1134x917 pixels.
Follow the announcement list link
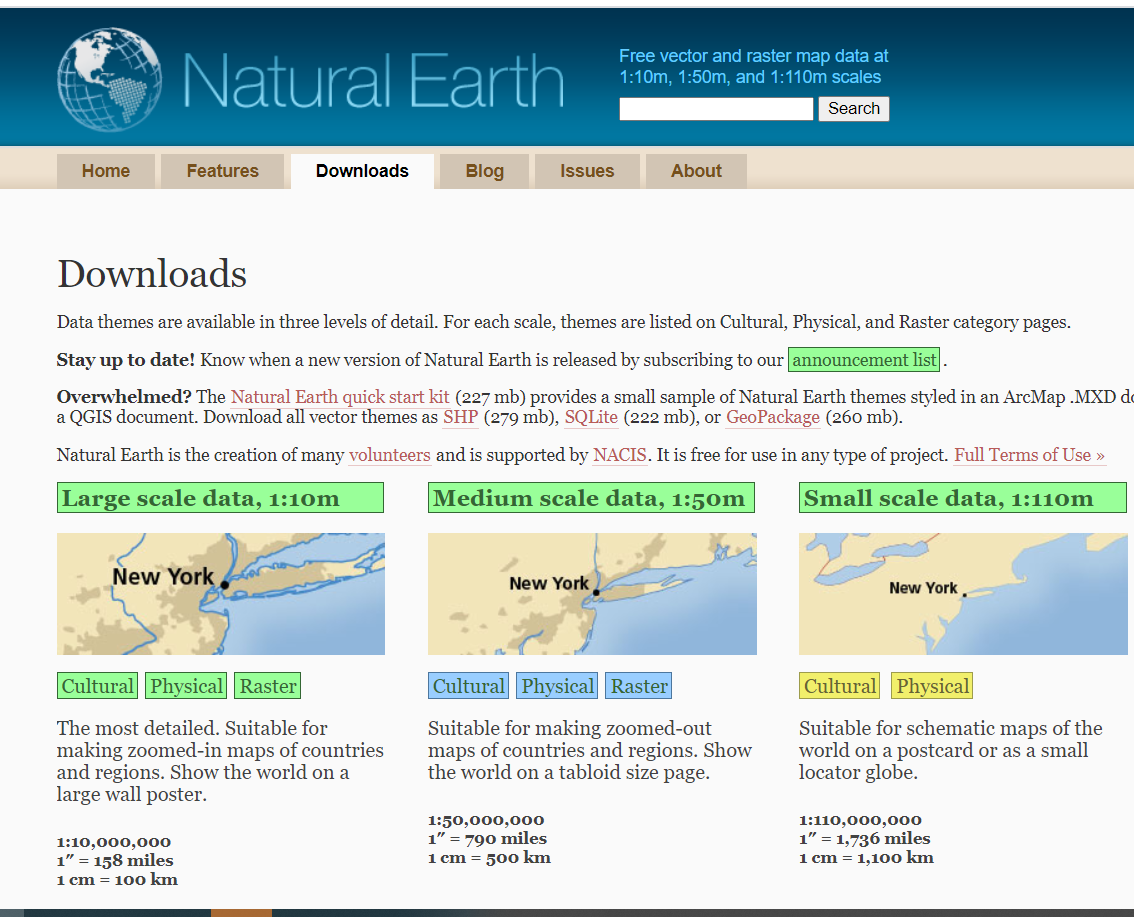tap(864, 360)
